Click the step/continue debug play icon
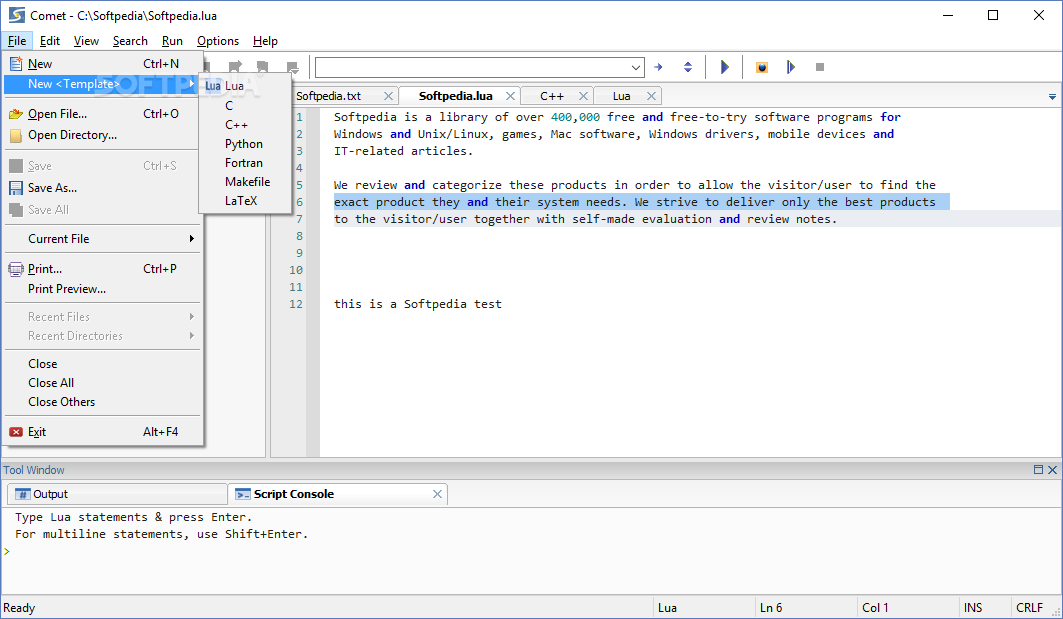This screenshot has height=619, width=1063. (x=790, y=67)
